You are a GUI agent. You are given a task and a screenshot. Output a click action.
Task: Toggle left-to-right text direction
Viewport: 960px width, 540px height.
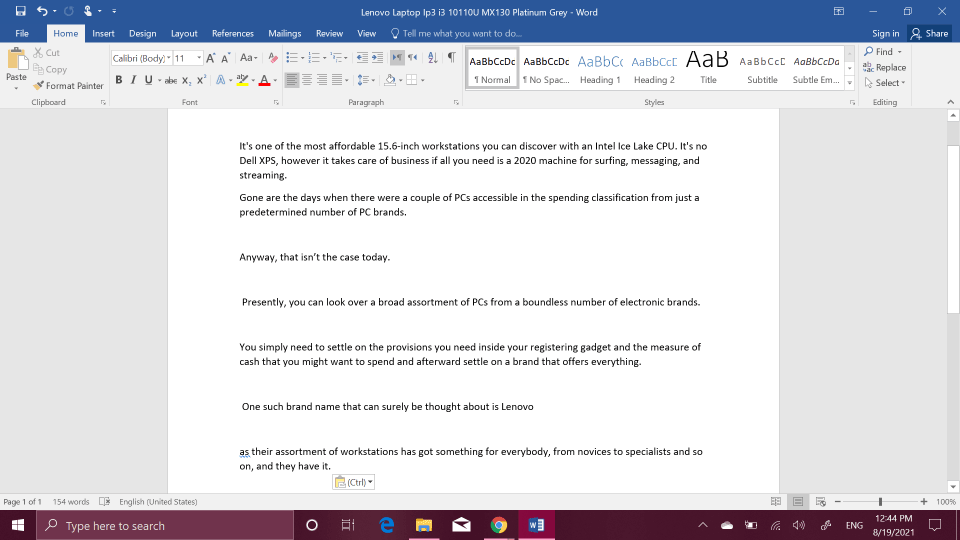pos(397,58)
